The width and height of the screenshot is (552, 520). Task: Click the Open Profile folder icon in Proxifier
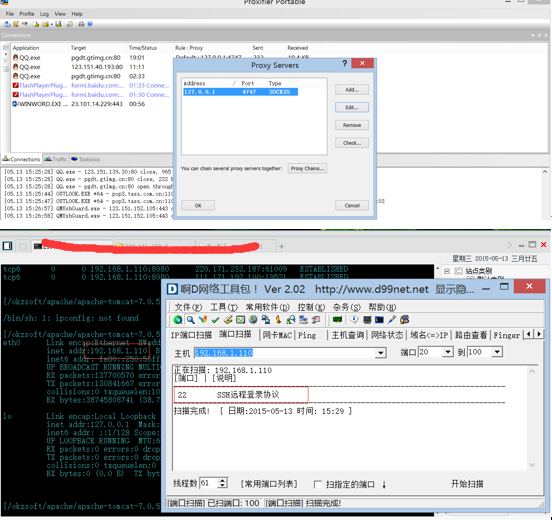(x=45, y=24)
